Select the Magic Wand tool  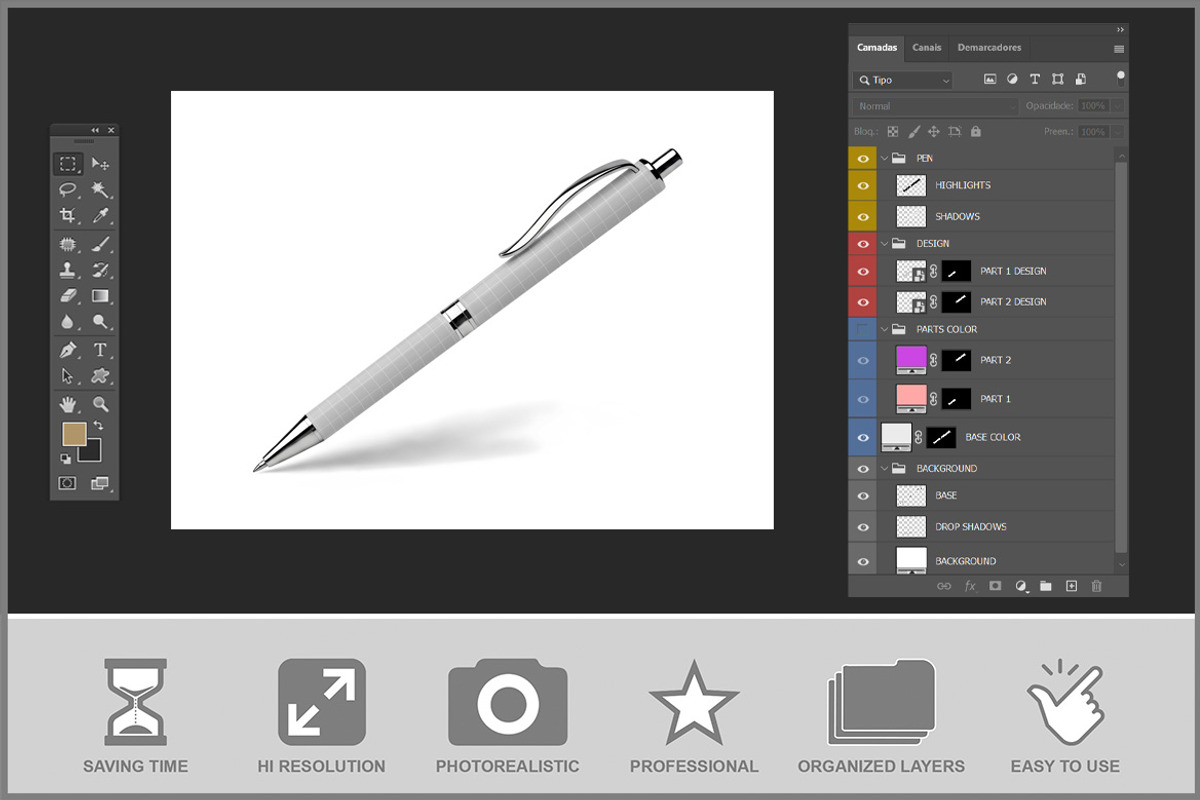point(100,189)
